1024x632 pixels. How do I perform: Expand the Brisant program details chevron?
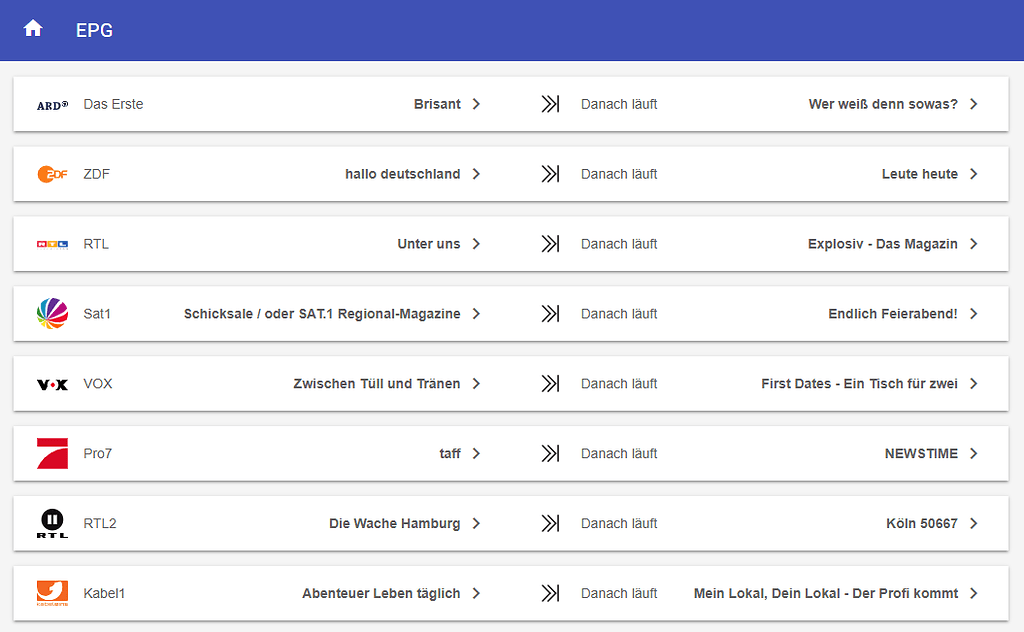coord(477,104)
